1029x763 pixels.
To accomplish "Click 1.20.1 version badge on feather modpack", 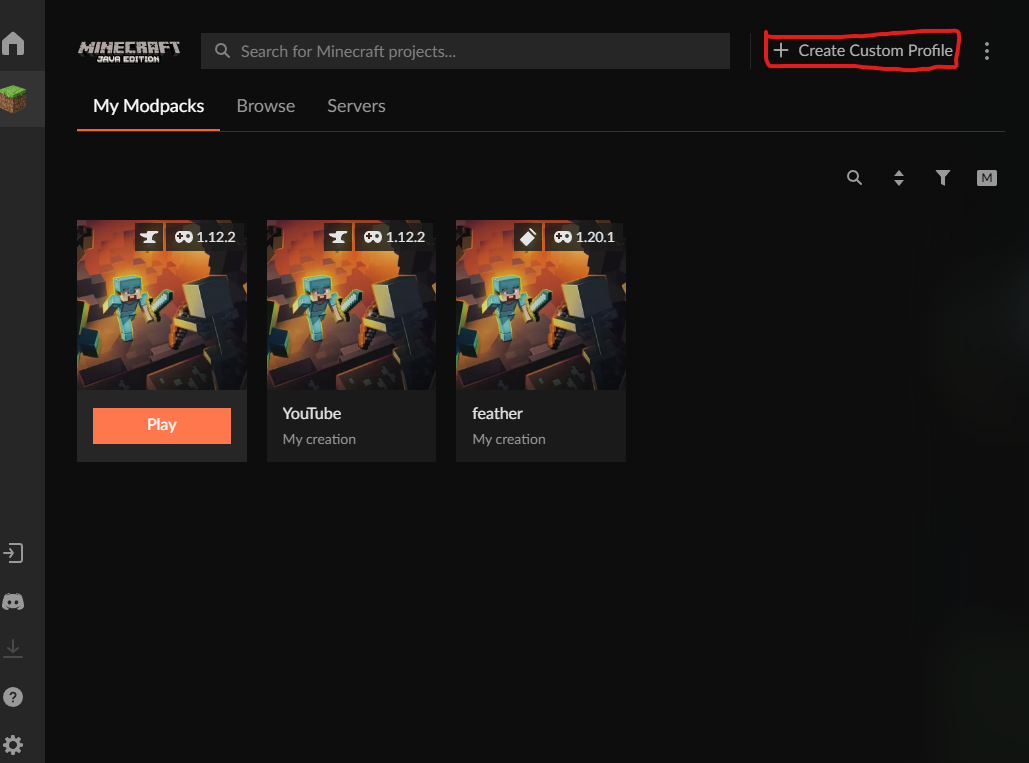I will [584, 237].
